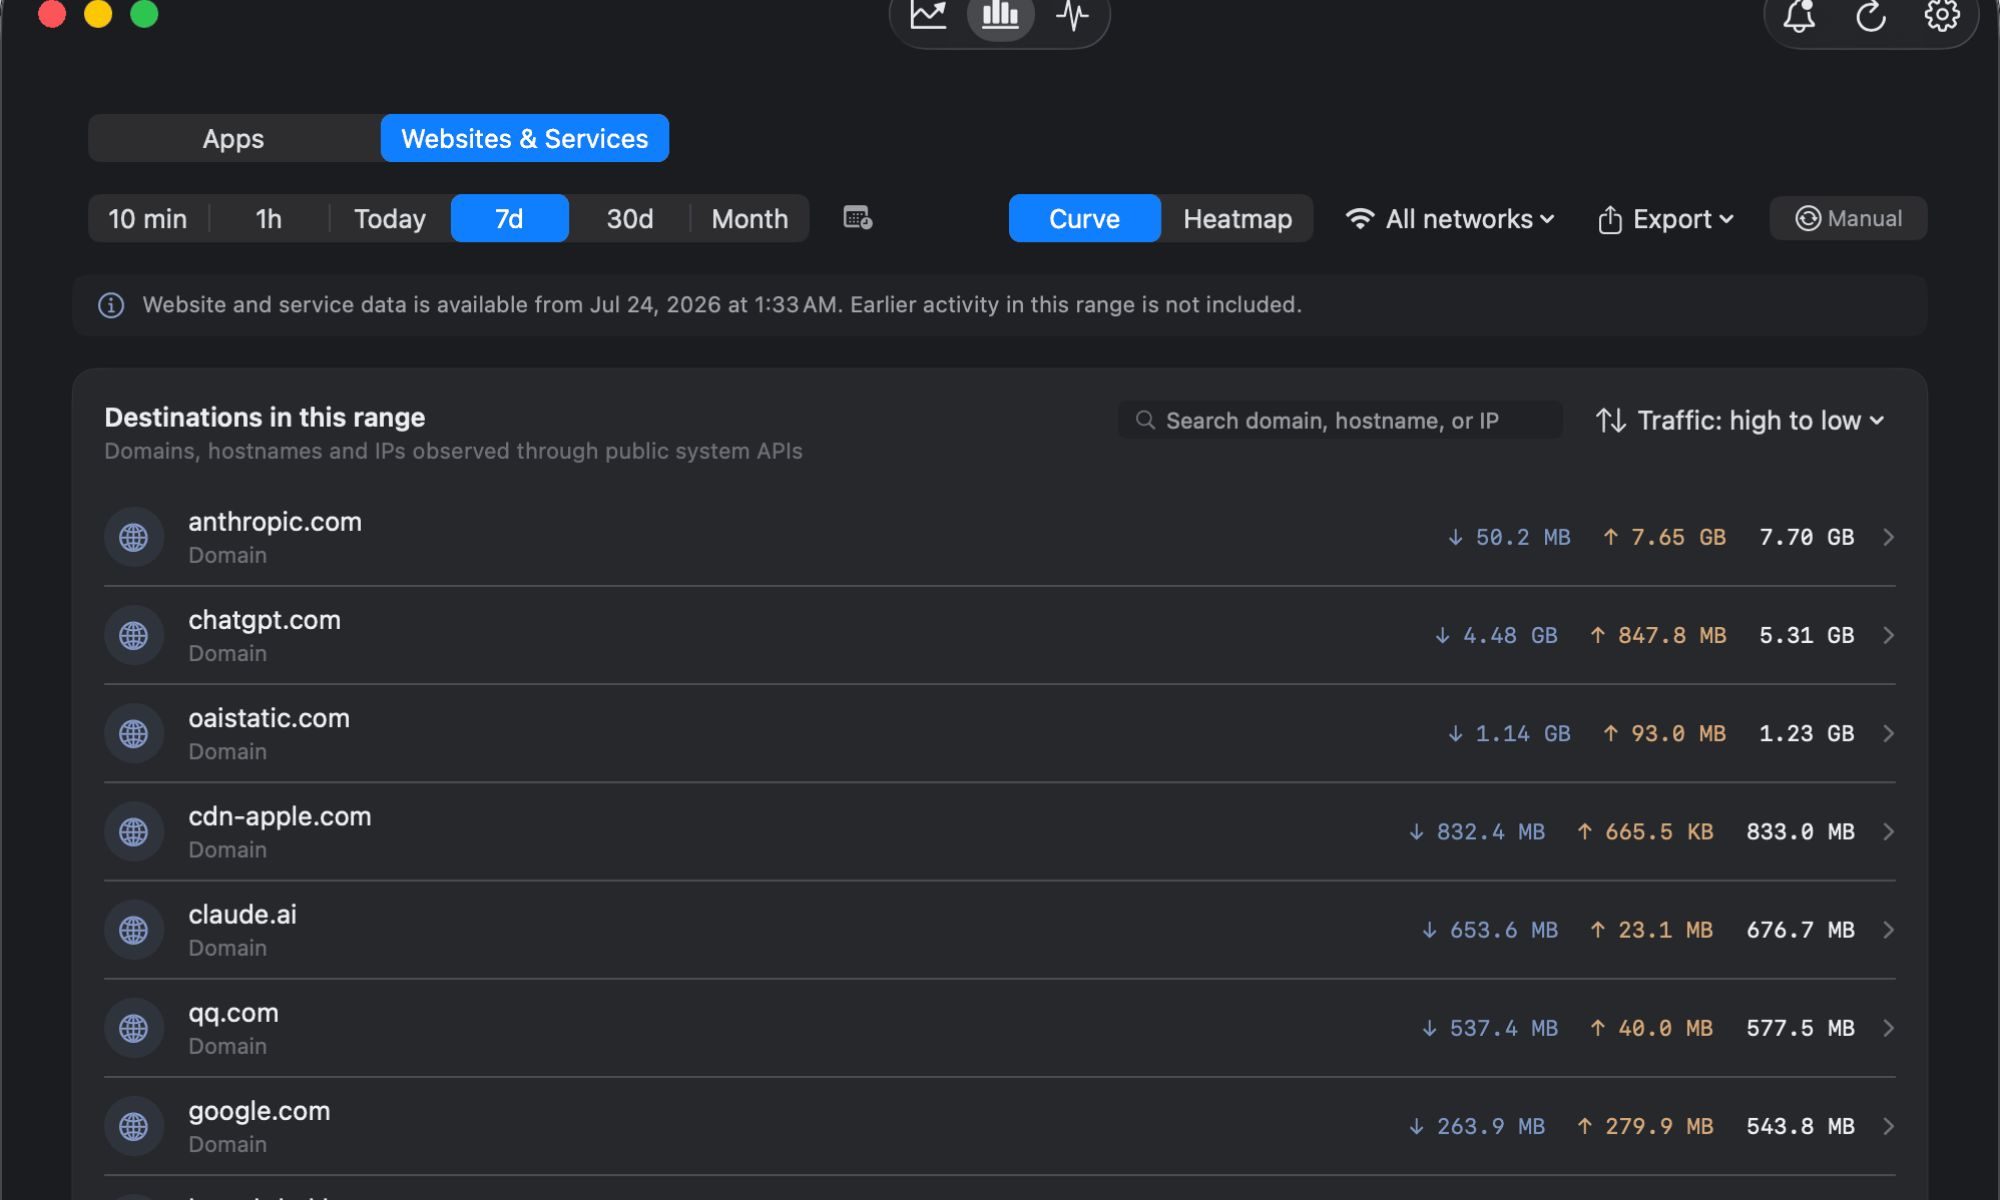This screenshot has height=1200, width=2000.
Task: Select the 7d time range
Action: click(510, 218)
